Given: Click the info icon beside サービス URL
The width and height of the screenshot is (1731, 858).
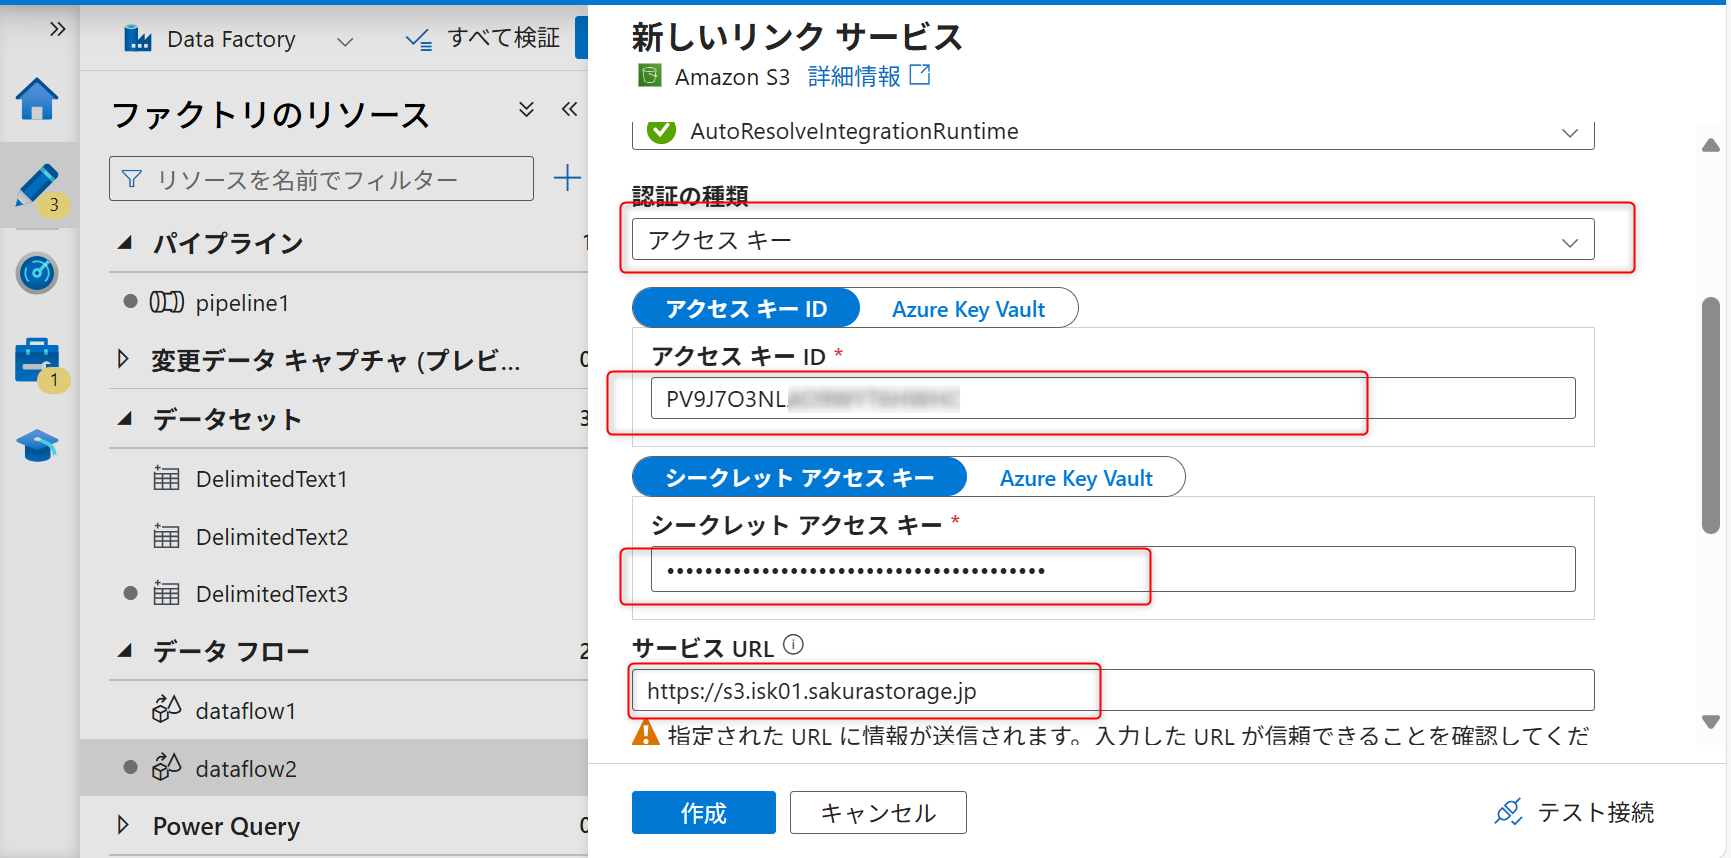Looking at the screenshot, I should [x=793, y=645].
